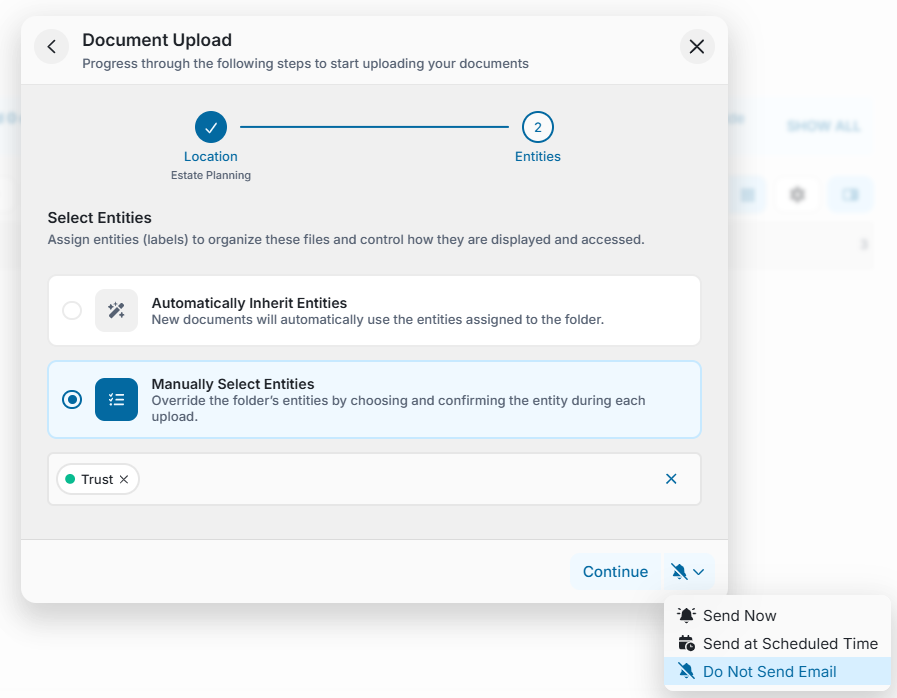Click the Location step label

(211, 157)
